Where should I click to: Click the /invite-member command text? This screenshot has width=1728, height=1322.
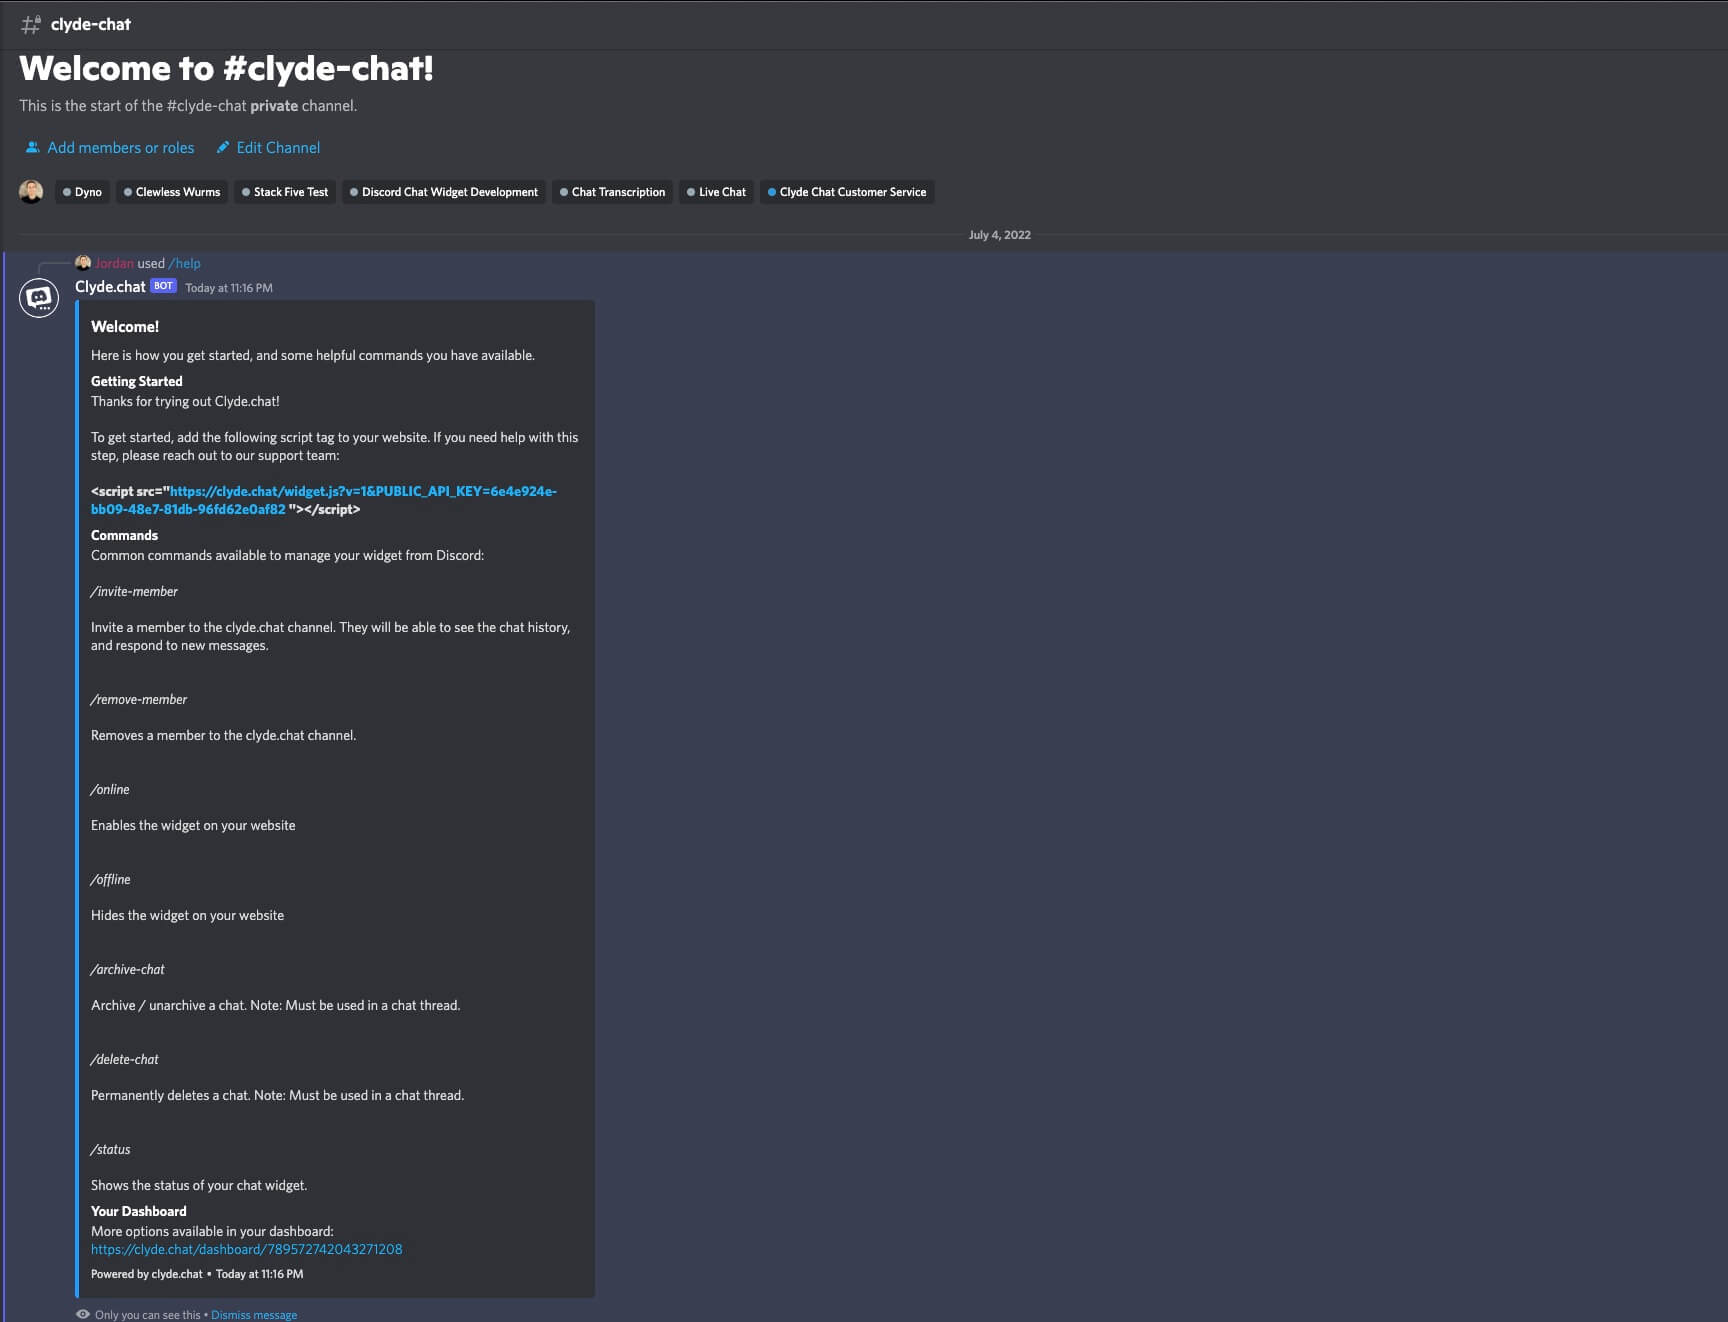point(134,592)
